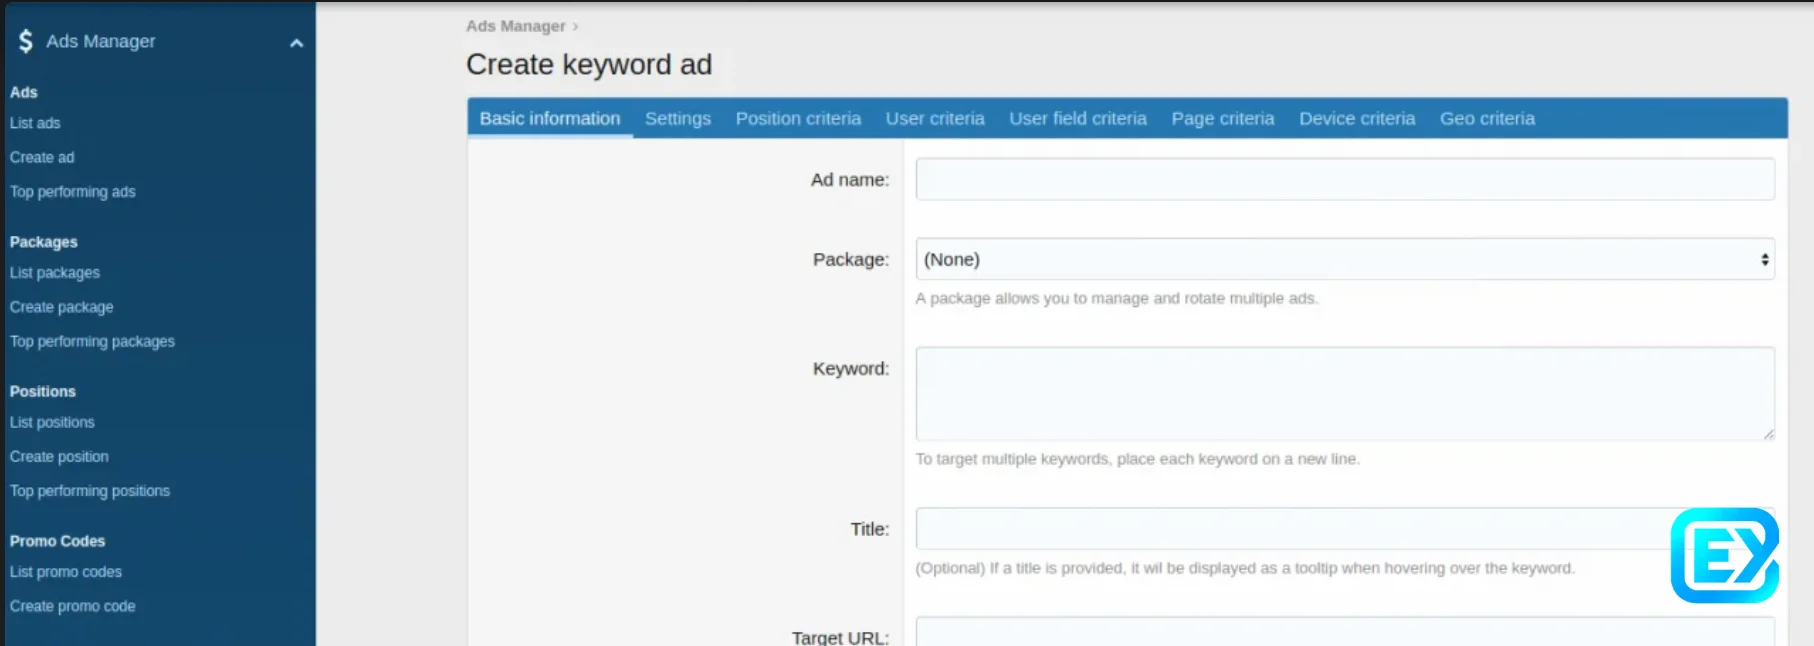The width and height of the screenshot is (1814, 646).
Task: Click the Packages section heading
Action: 43,242
